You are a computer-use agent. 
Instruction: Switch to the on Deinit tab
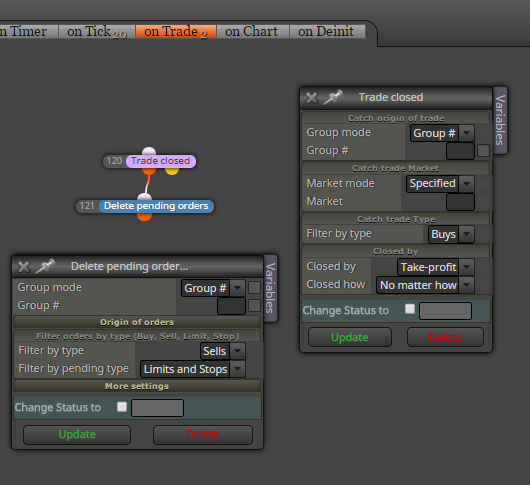[x=327, y=32]
